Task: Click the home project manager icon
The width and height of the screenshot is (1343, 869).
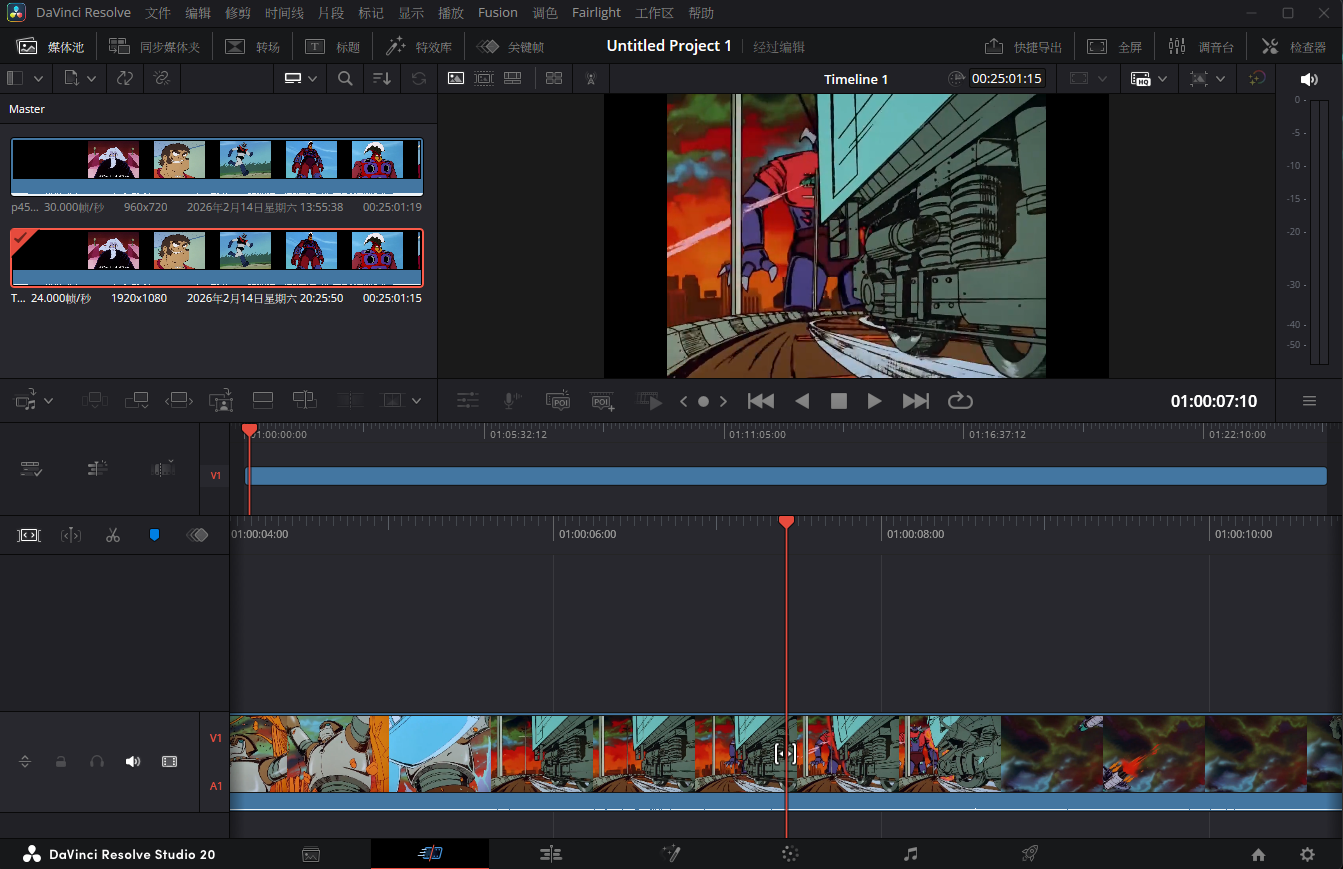Action: coord(1258,855)
